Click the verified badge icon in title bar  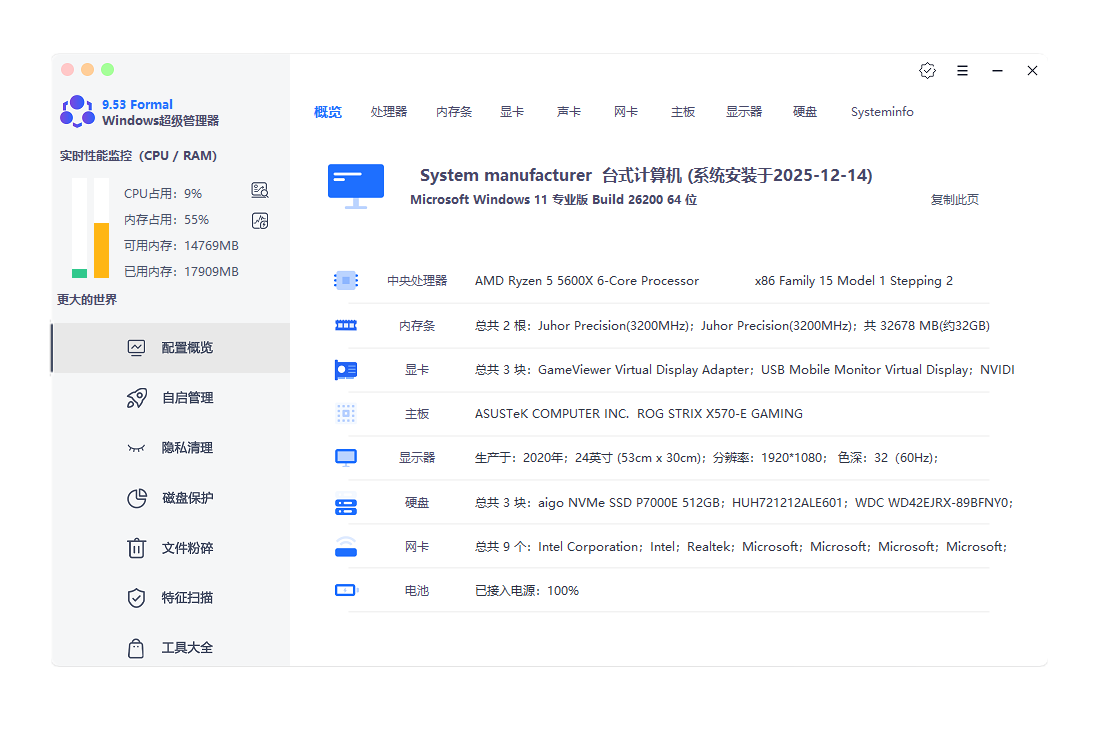[927, 71]
